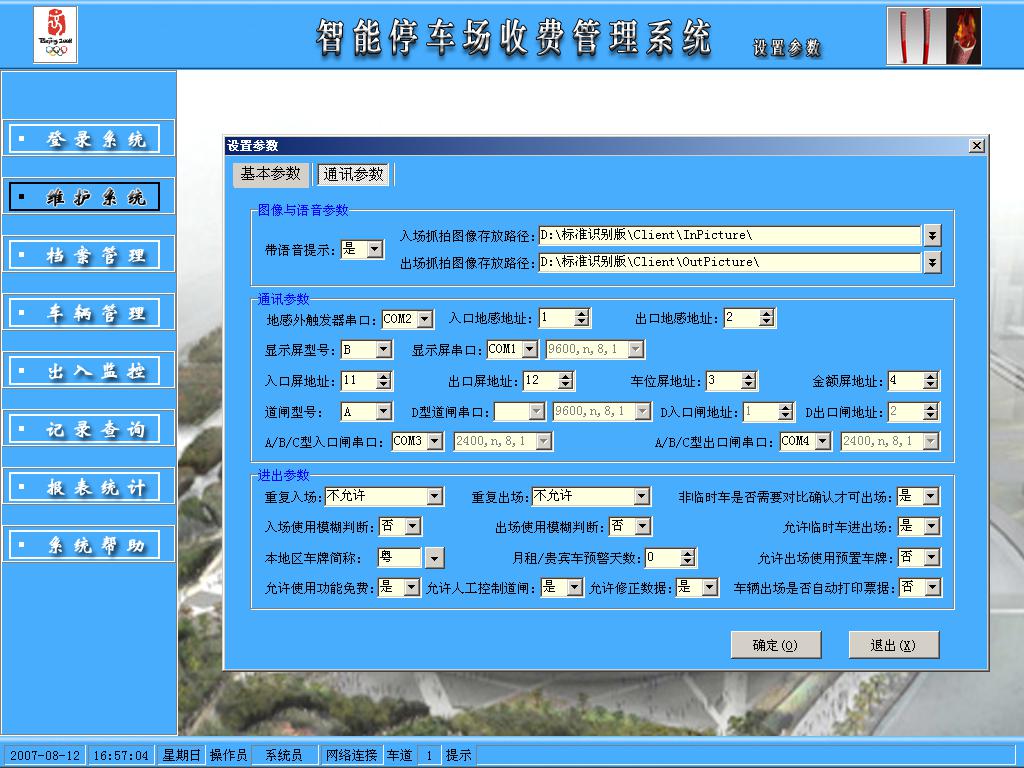This screenshot has width=1024, height=768.
Task: Open browse arrow for 入场抓拍图像存放路径
Action: [x=932, y=235]
